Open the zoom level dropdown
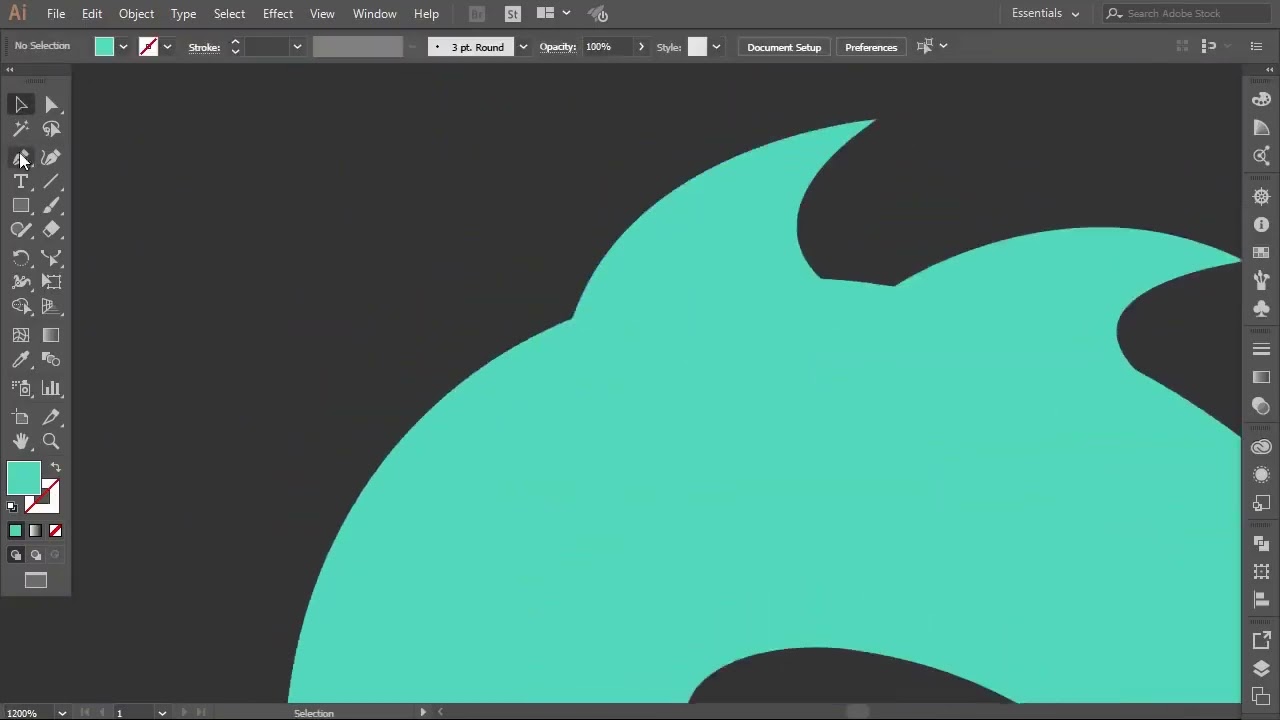 coord(62,713)
